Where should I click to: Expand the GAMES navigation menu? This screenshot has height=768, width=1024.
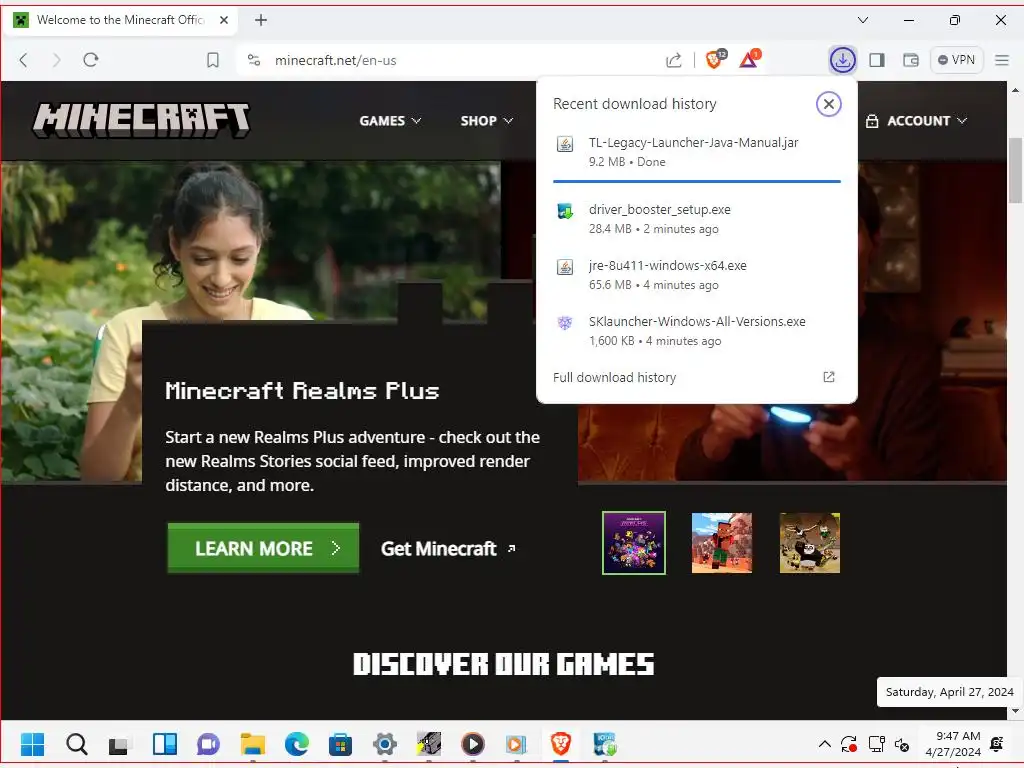point(390,121)
